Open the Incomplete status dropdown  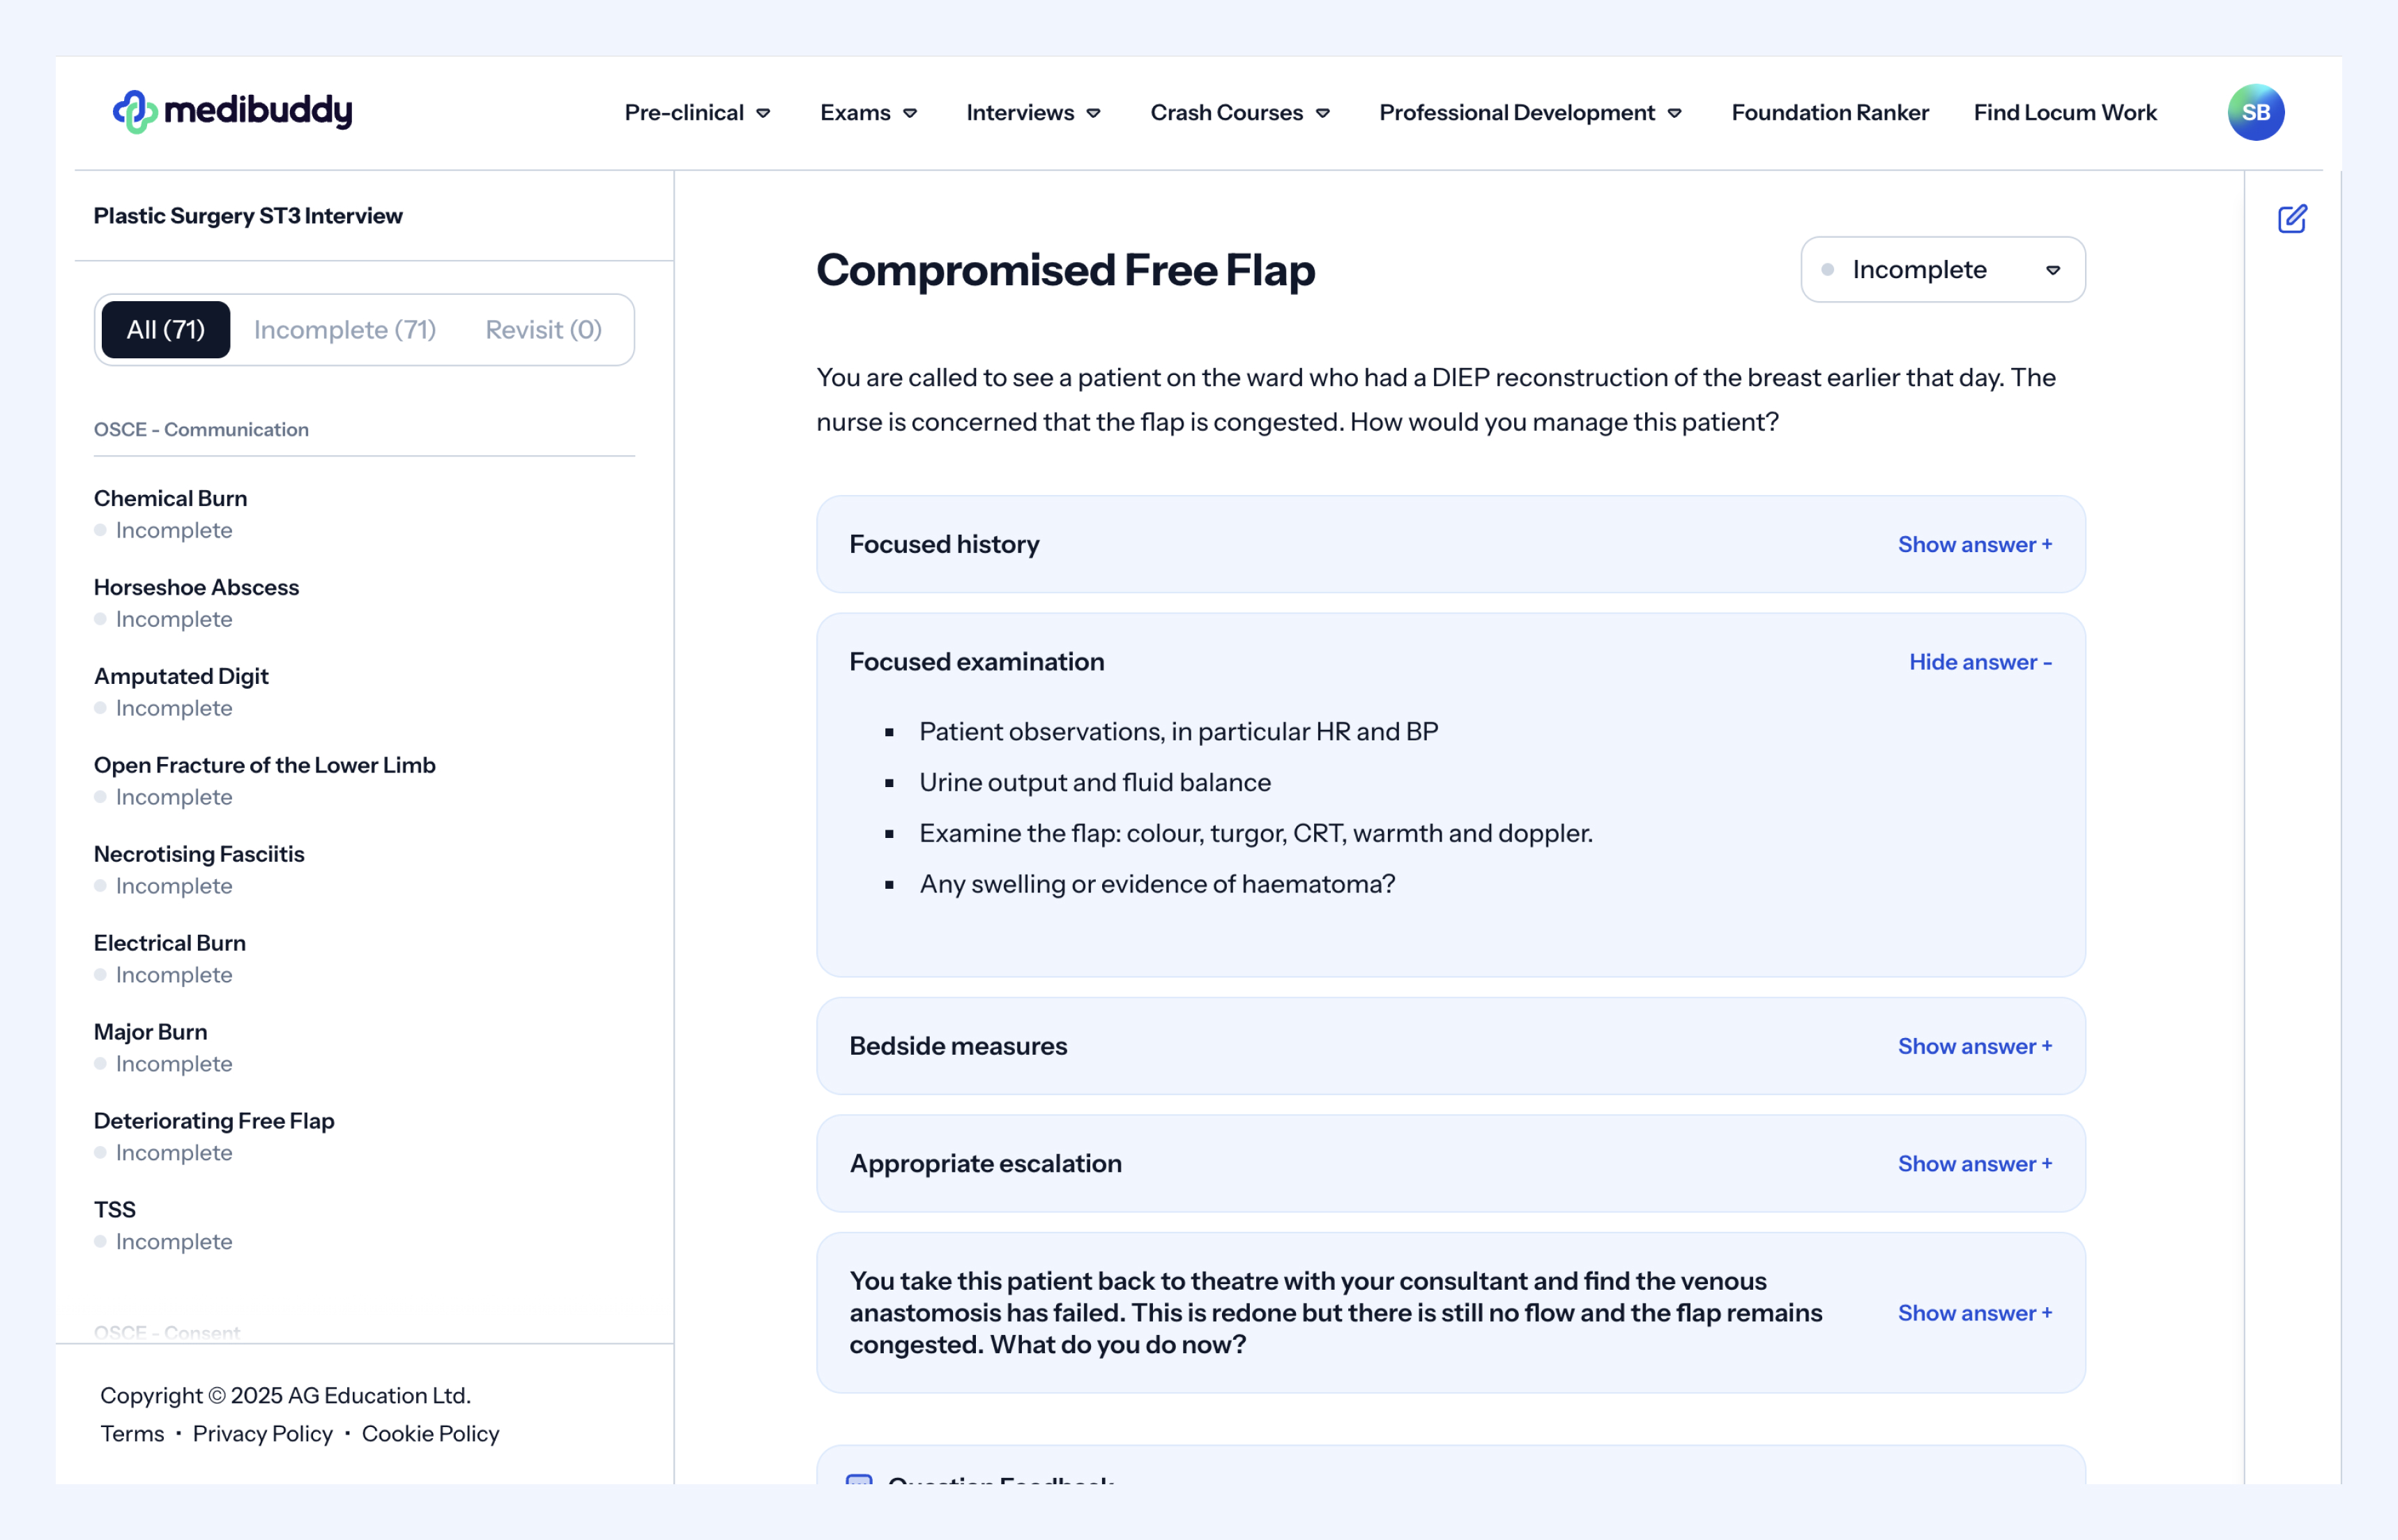click(x=1942, y=270)
